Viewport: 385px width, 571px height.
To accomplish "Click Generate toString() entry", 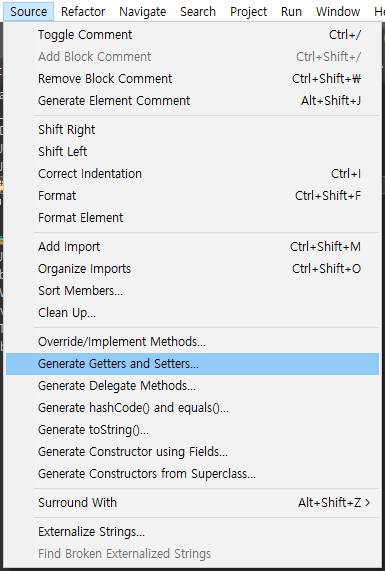I will click(192, 430).
